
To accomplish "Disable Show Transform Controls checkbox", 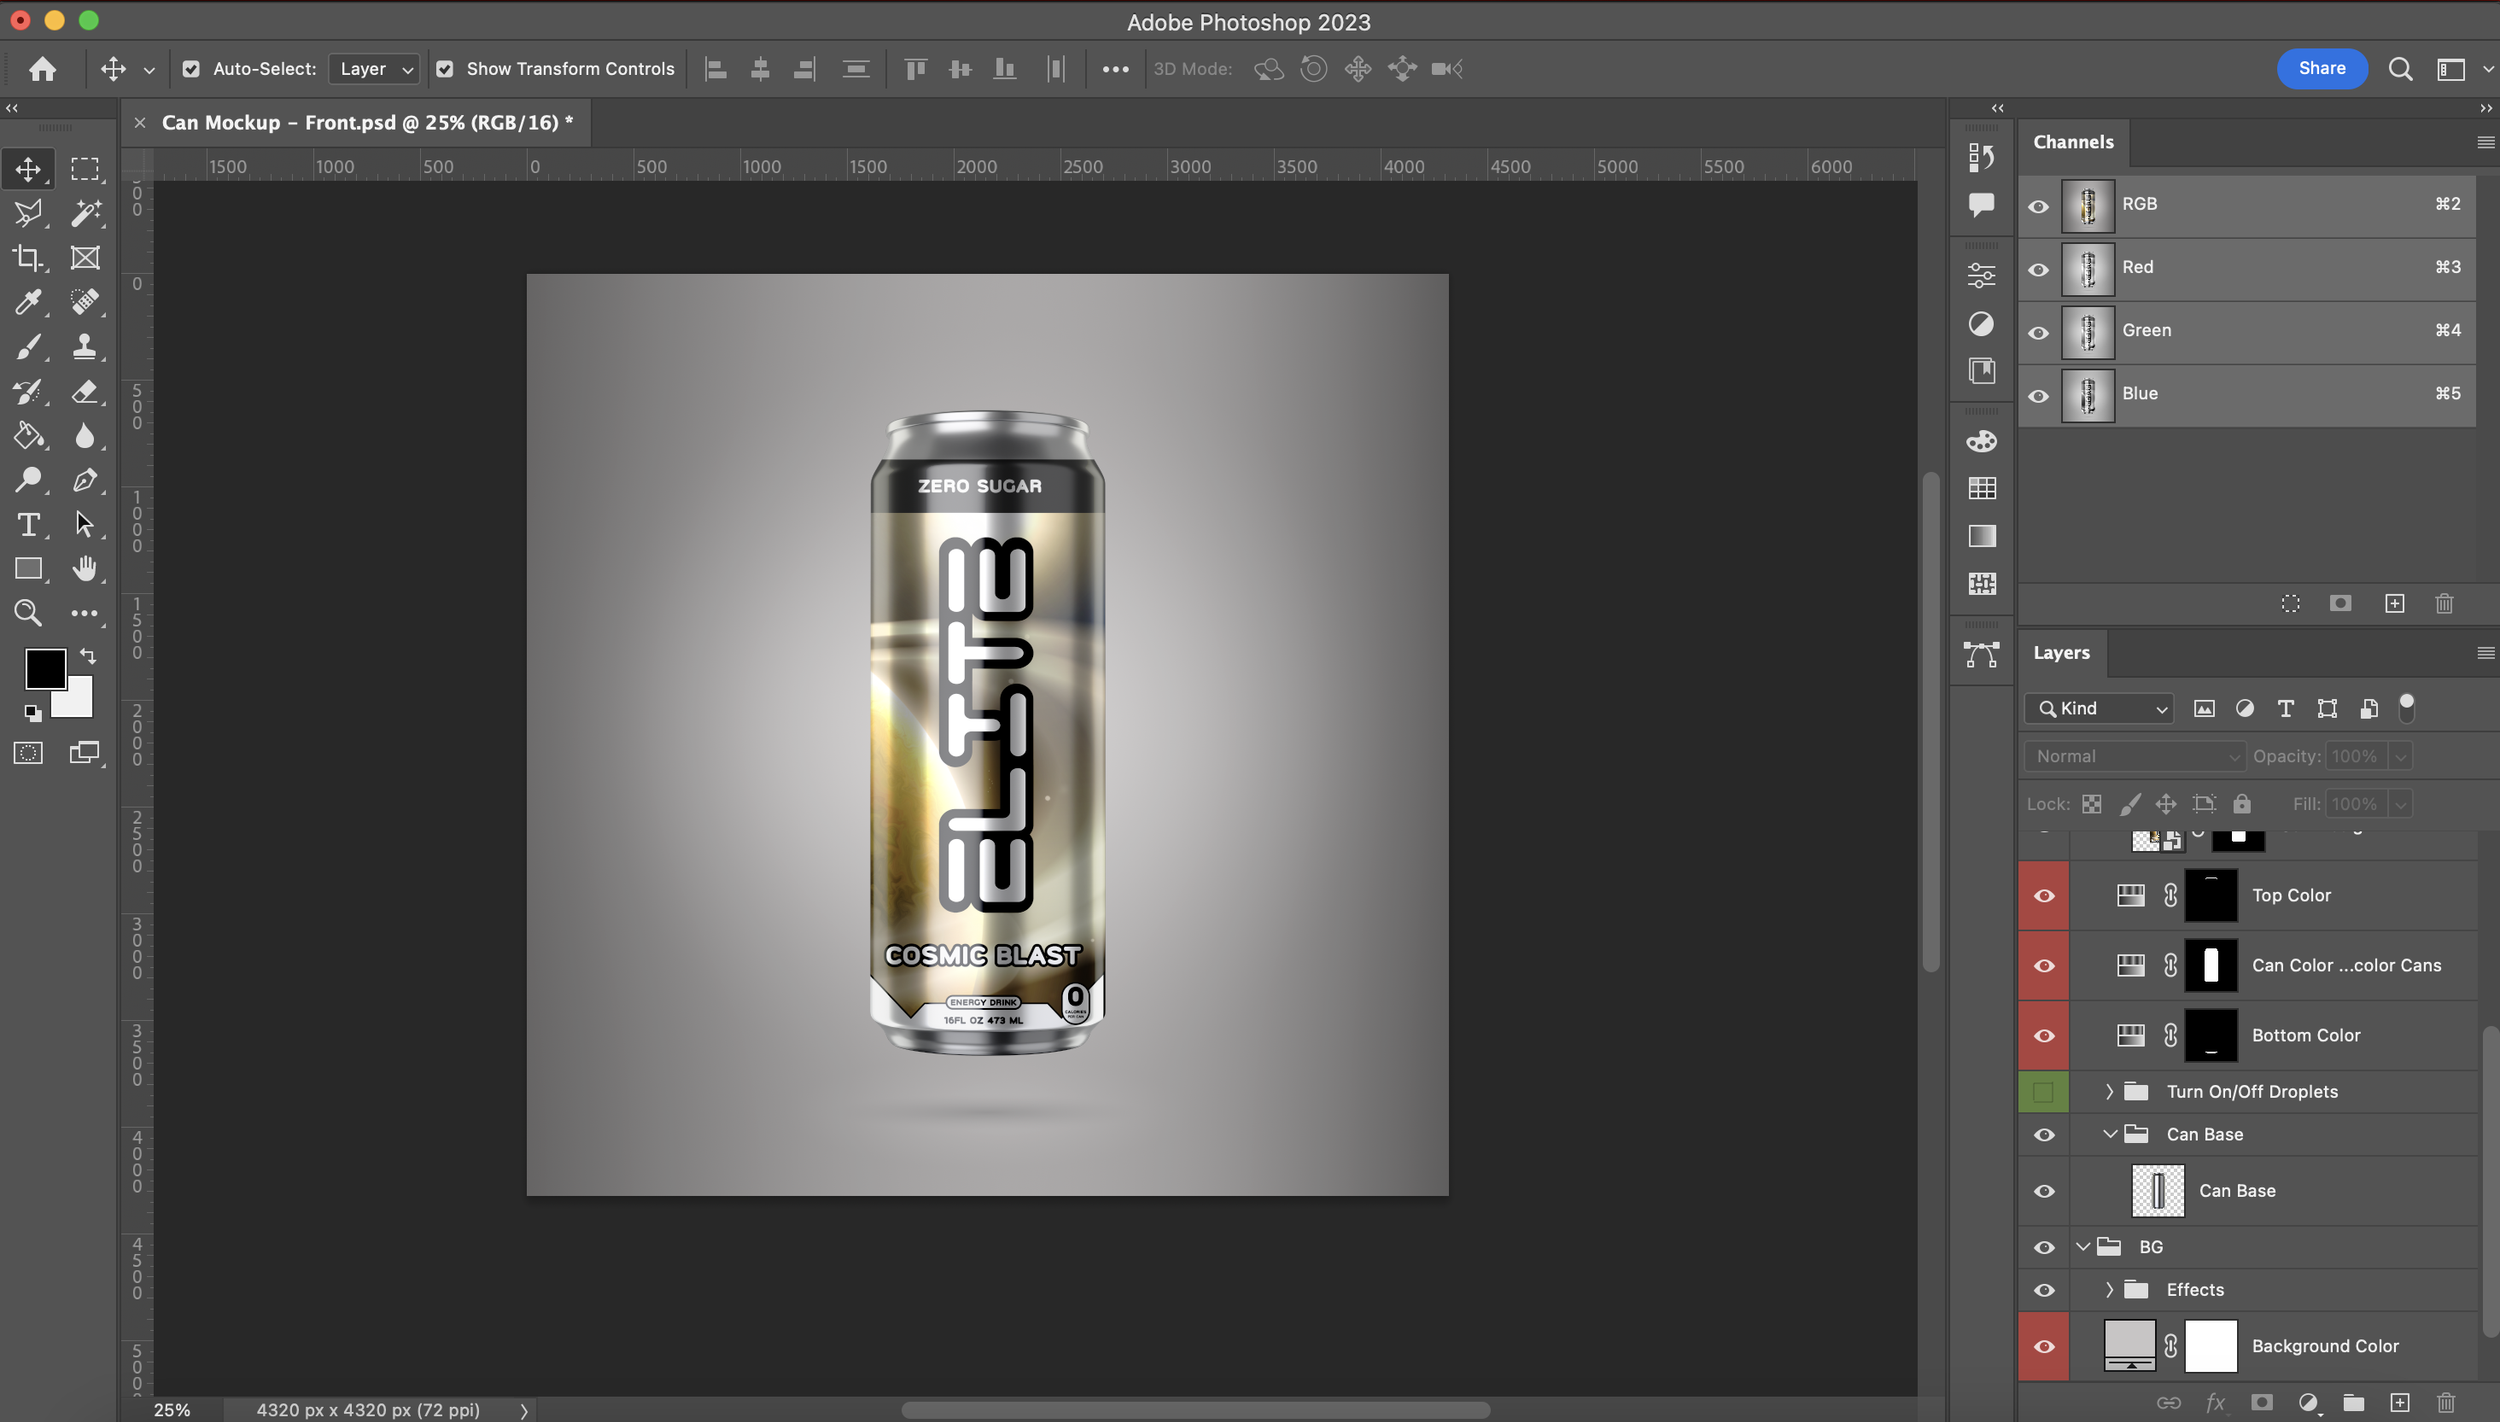I will pos(445,69).
